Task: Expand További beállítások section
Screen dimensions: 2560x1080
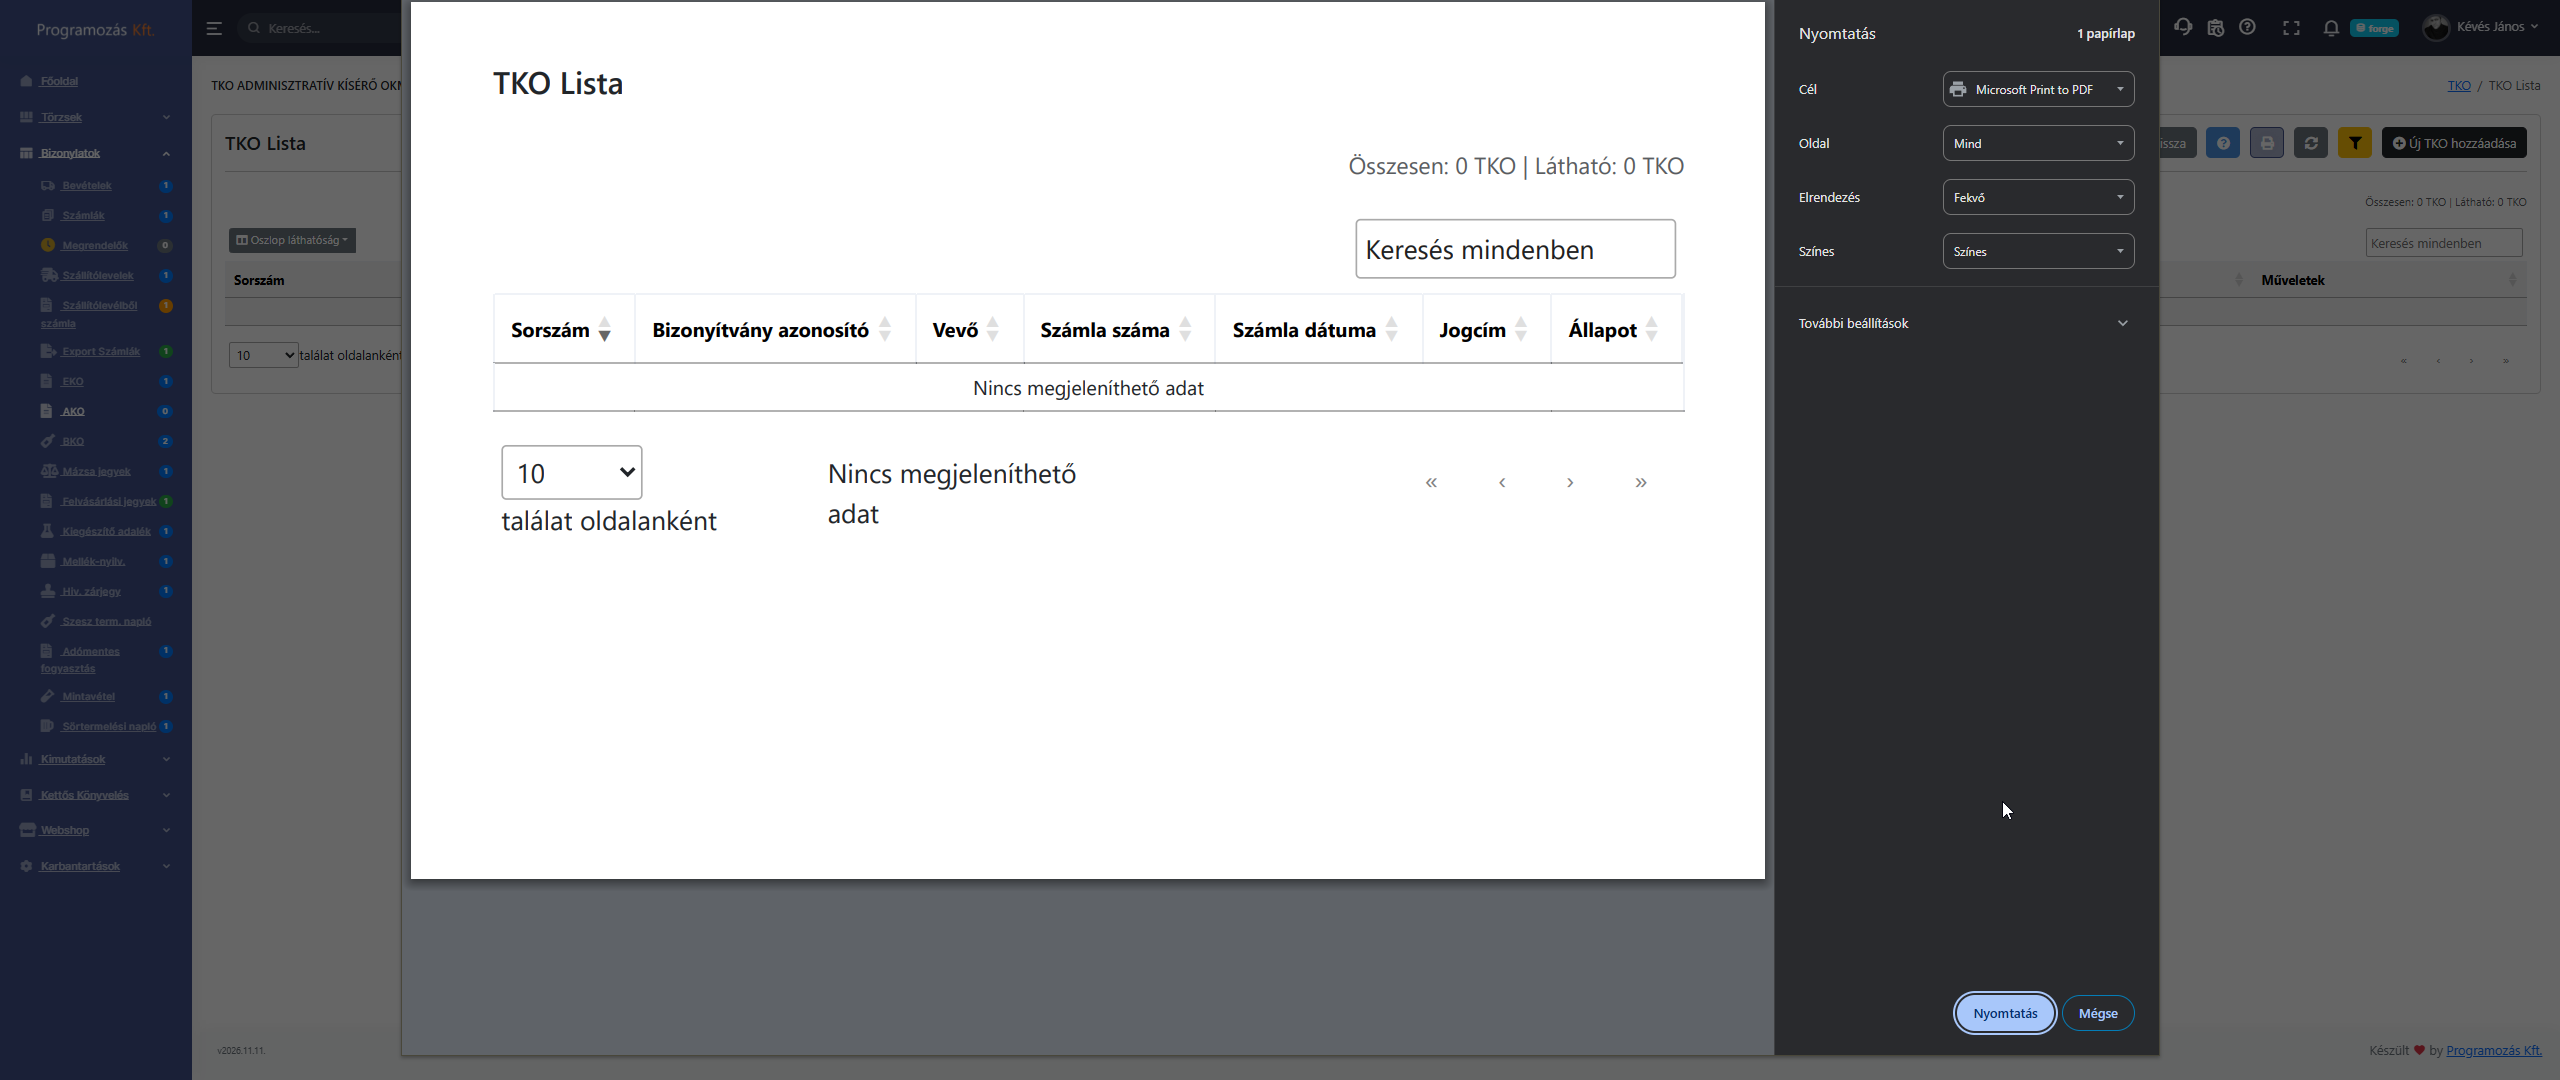Action: [1963, 323]
